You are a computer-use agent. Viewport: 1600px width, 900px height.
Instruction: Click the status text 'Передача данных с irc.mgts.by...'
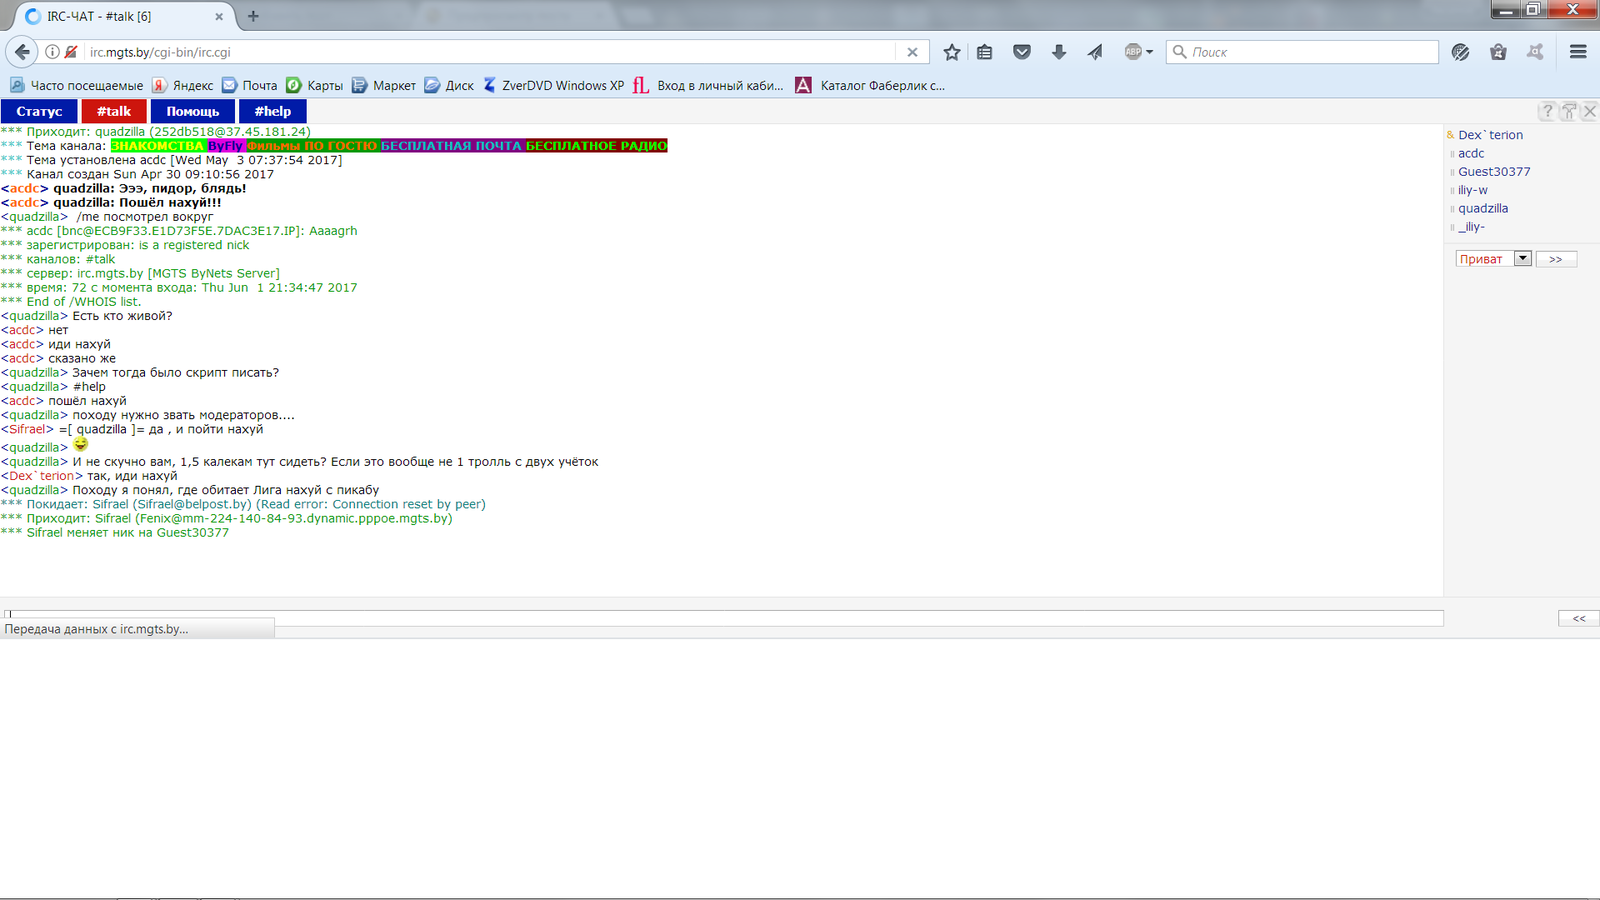coord(96,629)
